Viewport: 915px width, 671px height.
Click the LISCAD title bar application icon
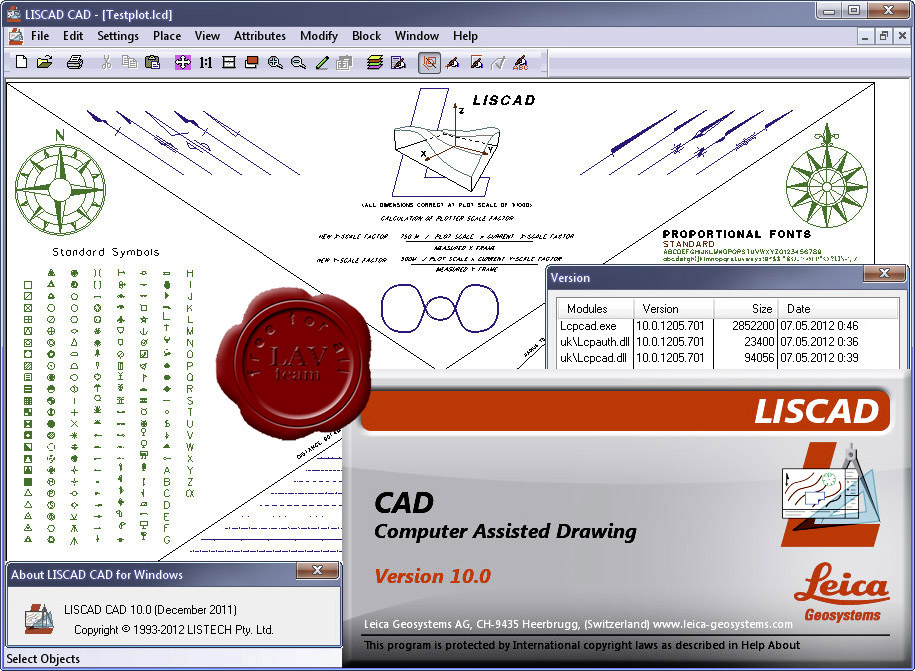click(x=13, y=13)
